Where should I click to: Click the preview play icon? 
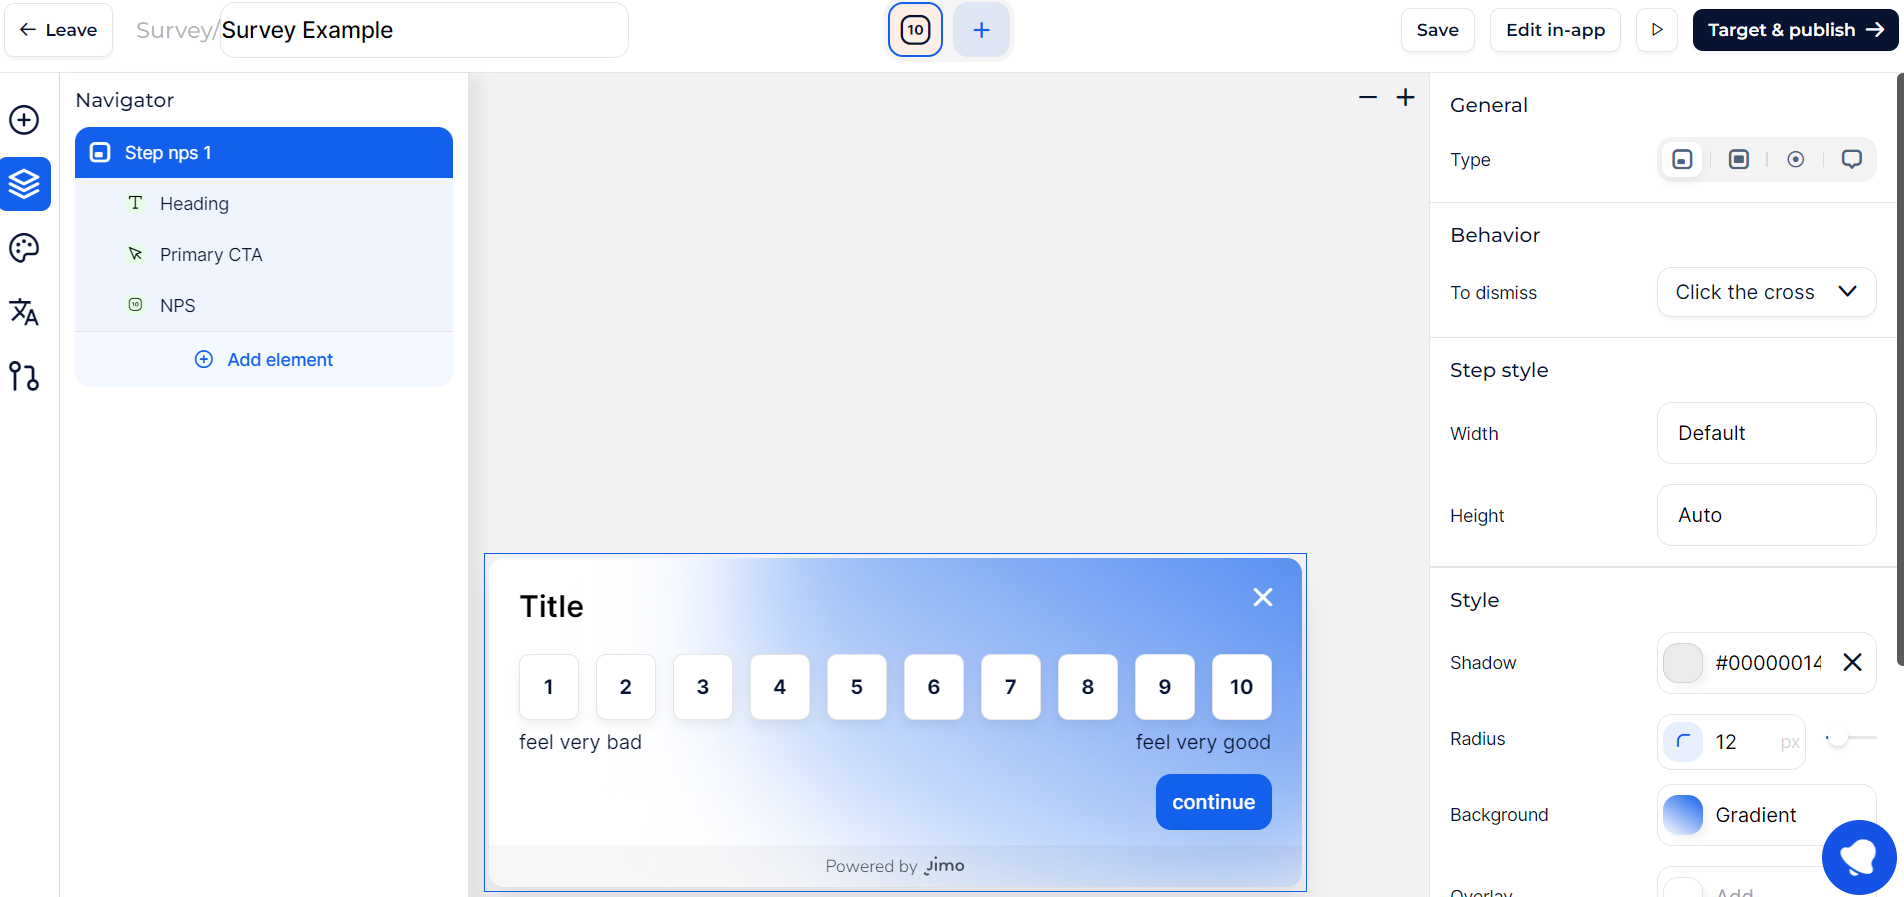point(1657,30)
